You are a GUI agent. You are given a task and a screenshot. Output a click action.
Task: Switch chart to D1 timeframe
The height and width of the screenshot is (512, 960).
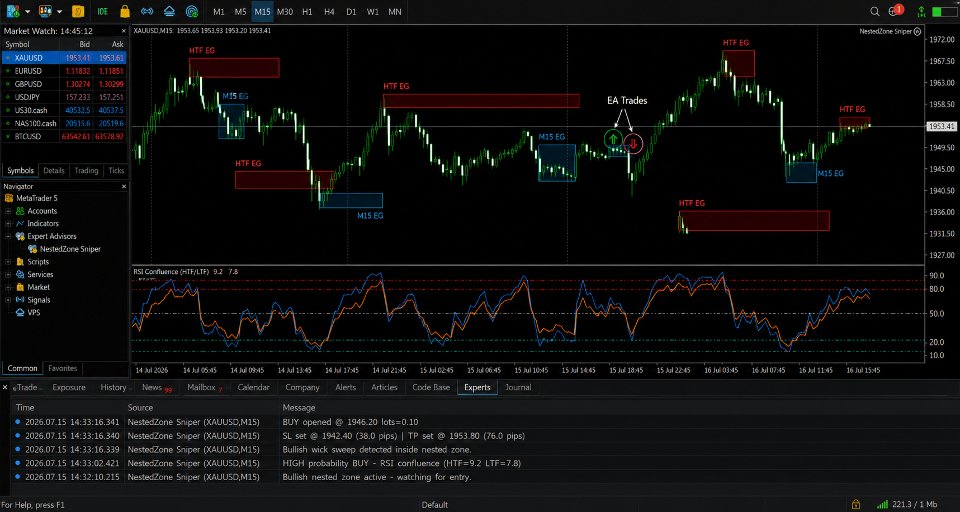click(351, 11)
